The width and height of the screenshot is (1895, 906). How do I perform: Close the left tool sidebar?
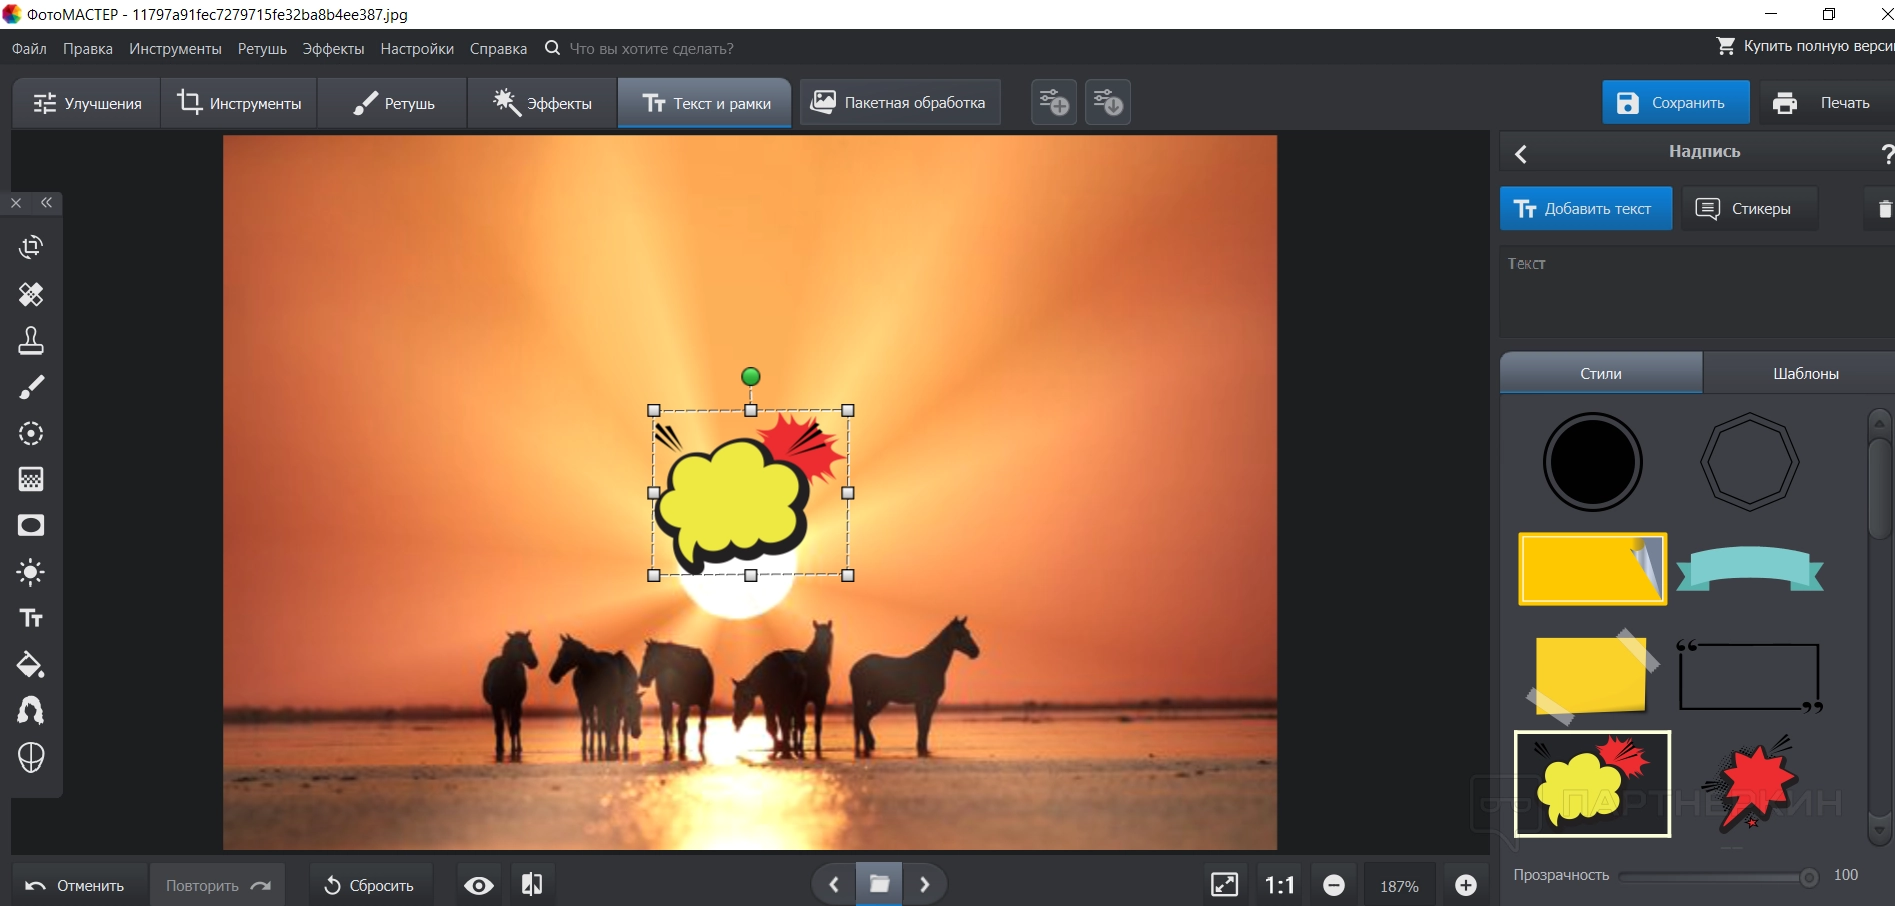(x=16, y=203)
